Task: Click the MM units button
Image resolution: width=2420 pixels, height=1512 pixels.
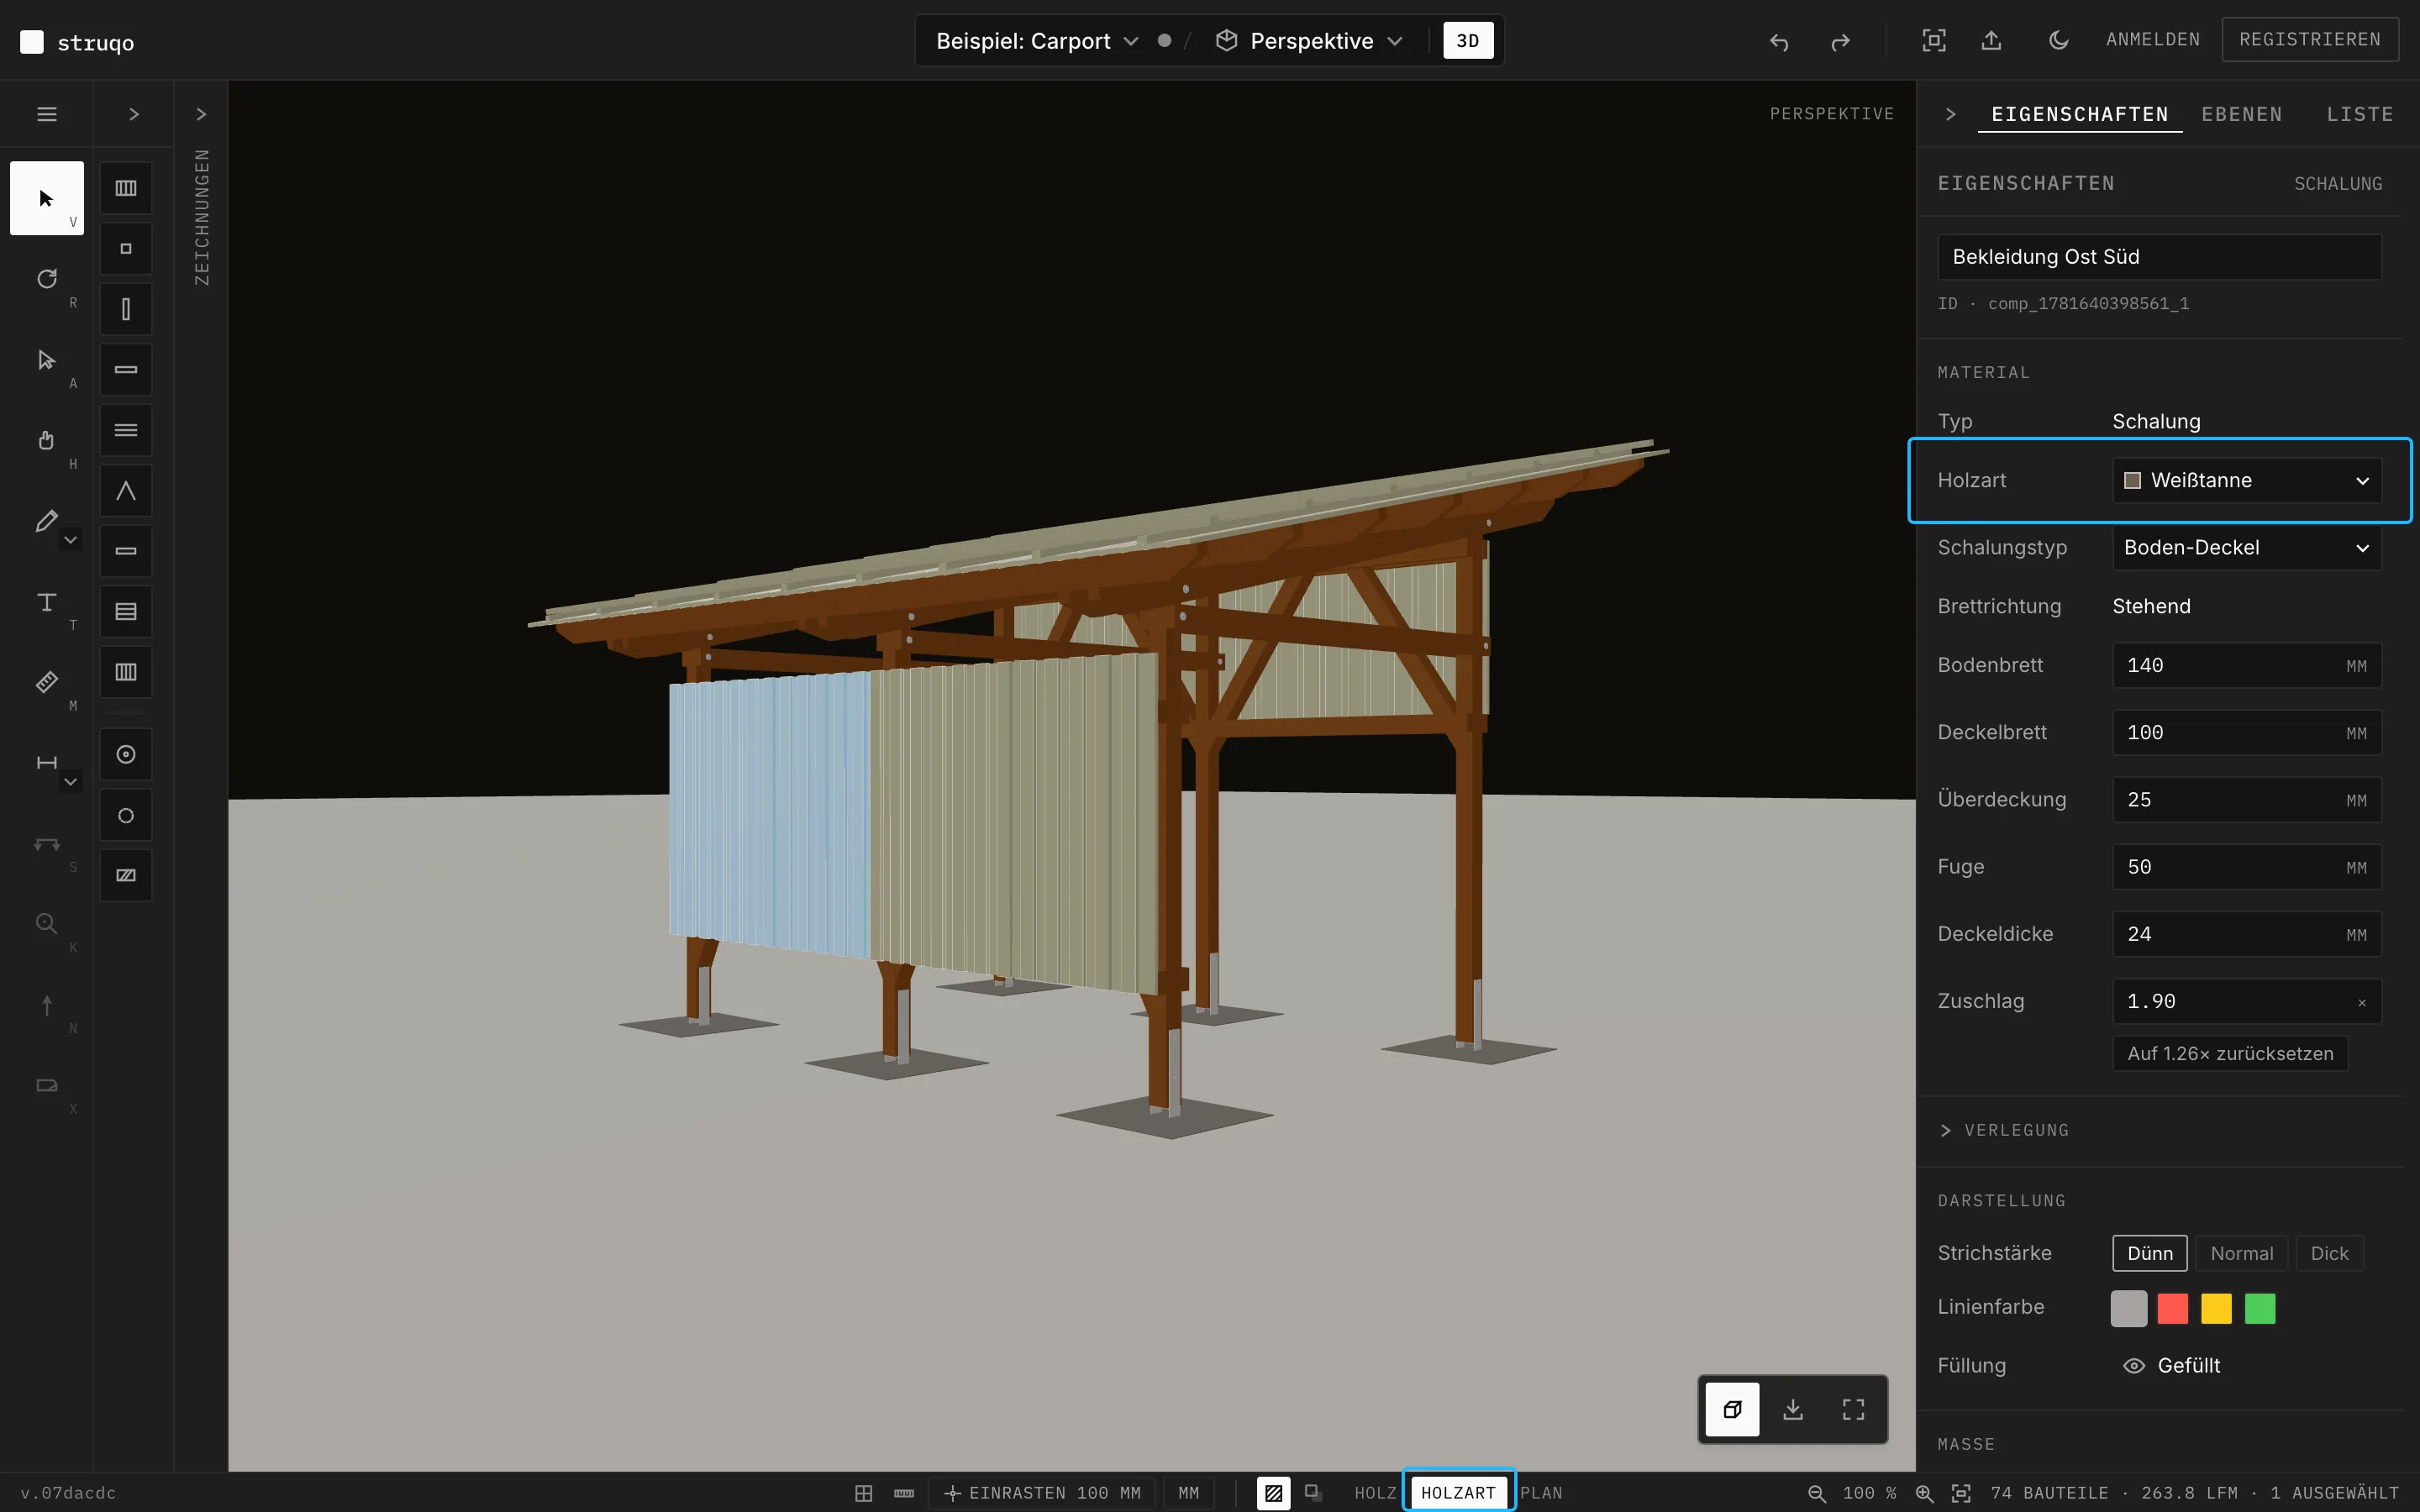Action: tap(1188, 1493)
